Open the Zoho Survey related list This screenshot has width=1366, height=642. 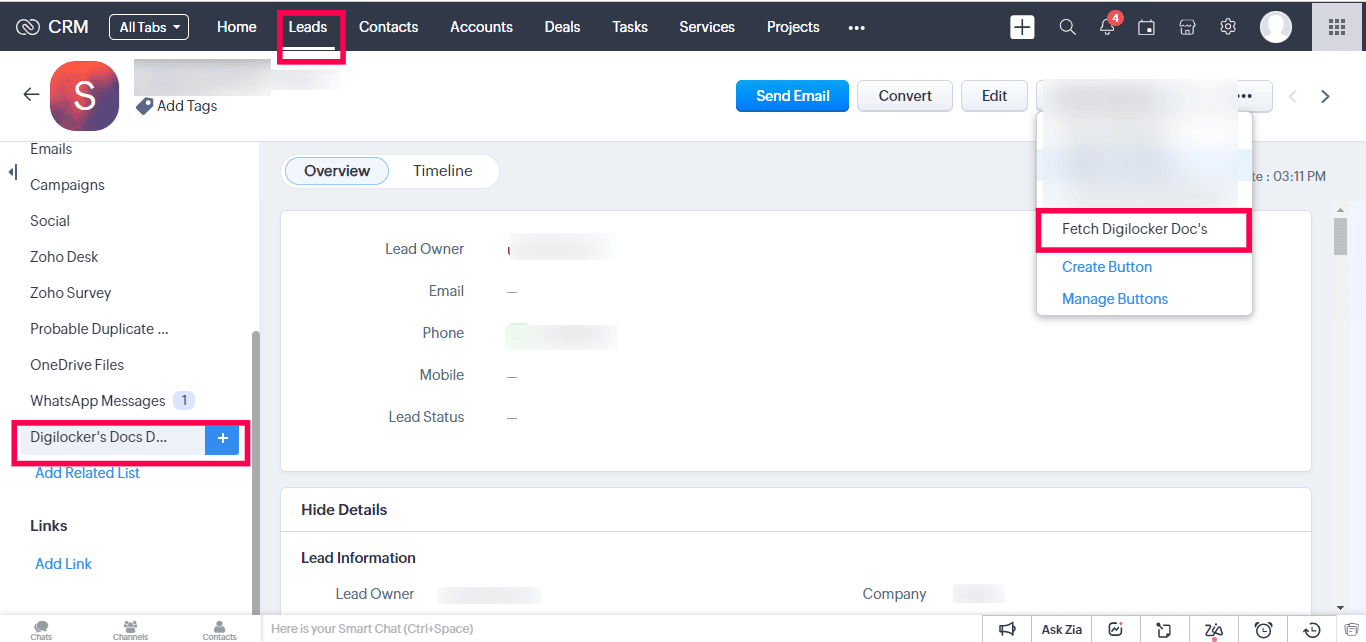[70, 293]
